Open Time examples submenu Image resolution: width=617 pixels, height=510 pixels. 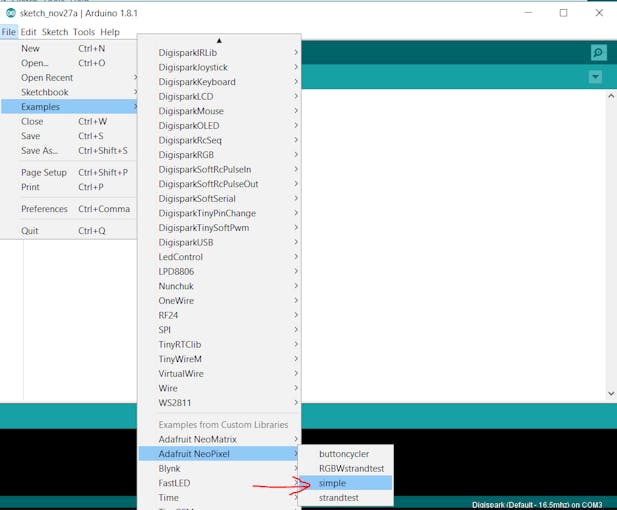219,497
